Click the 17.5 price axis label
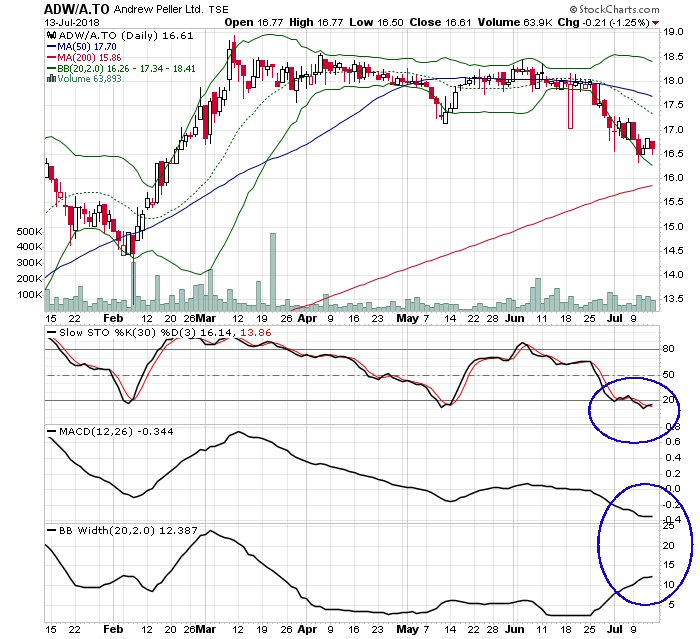700x639 pixels. (x=673, y=105)
